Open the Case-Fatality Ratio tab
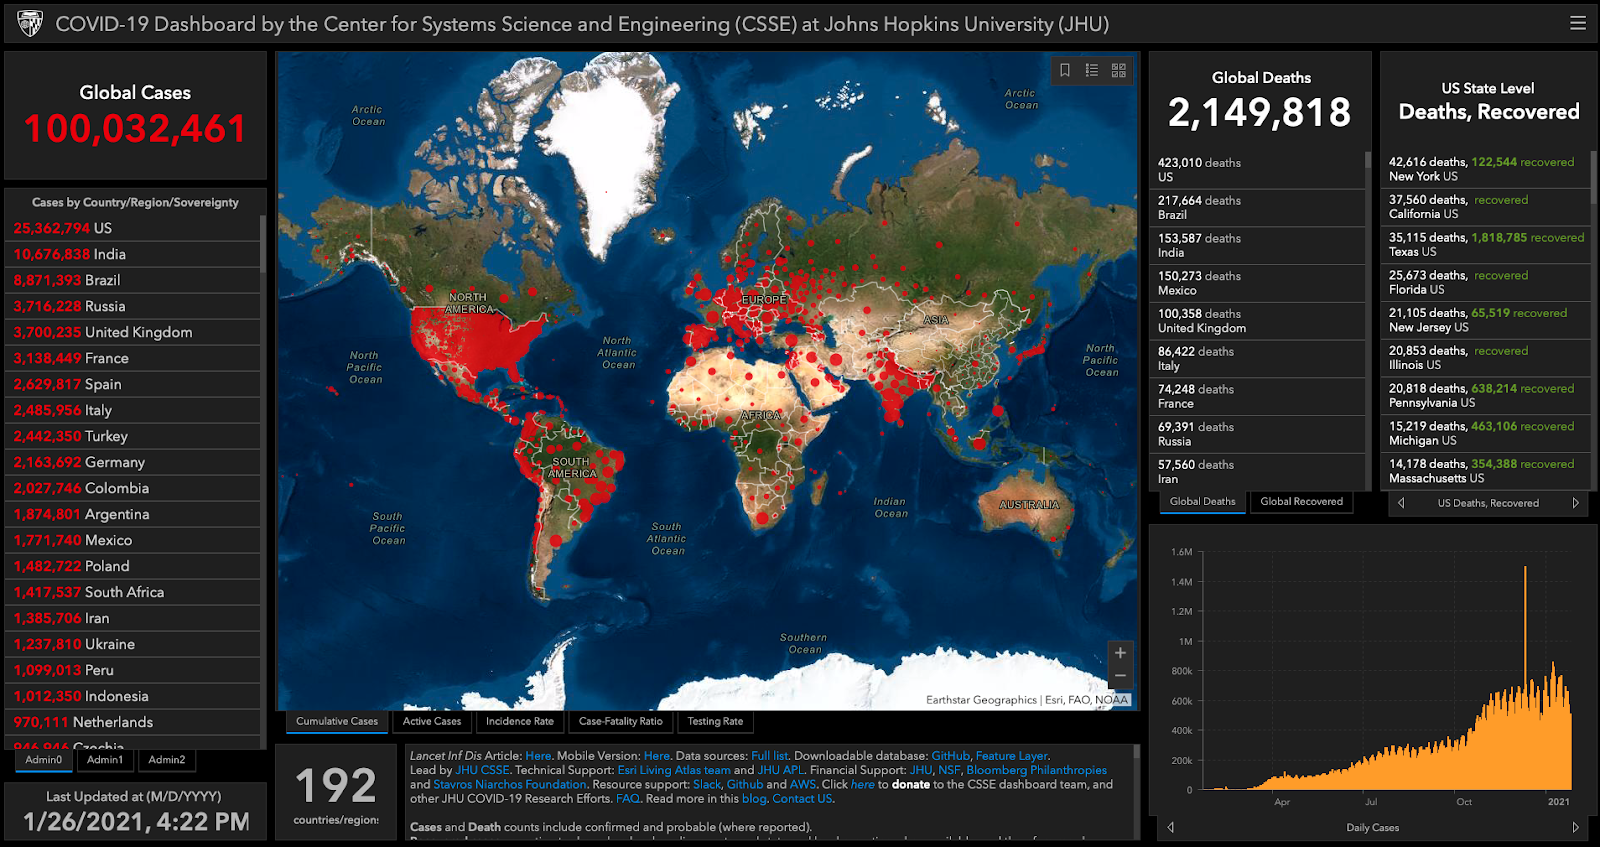The image size is (1600, 847). (621, 721)
